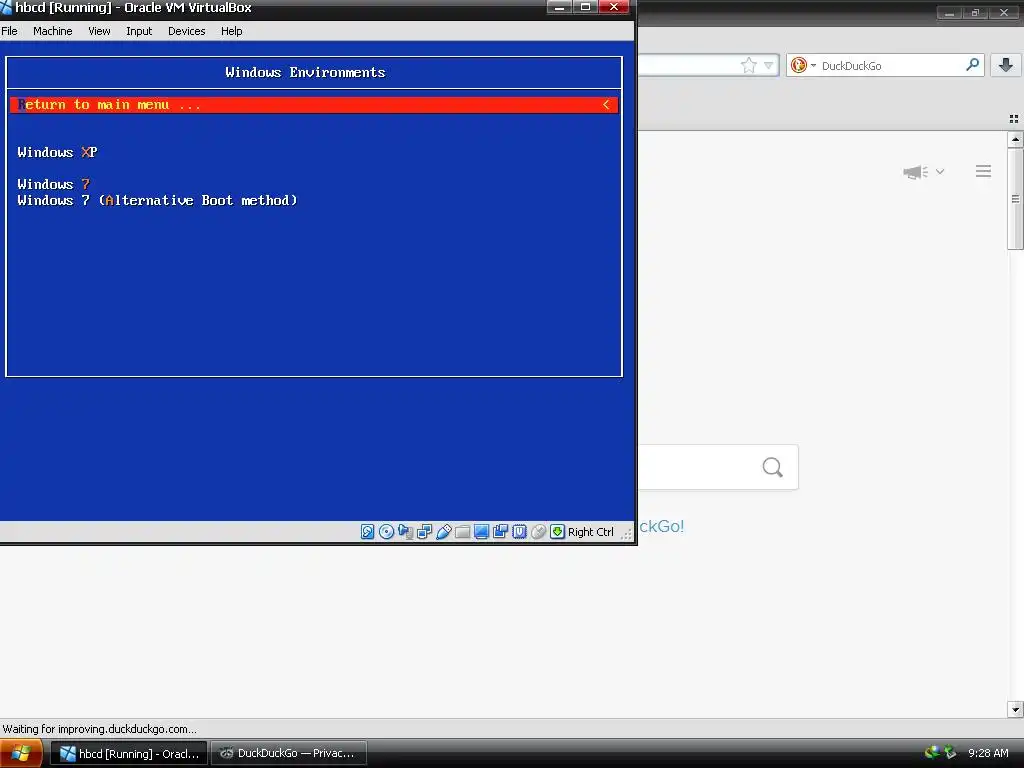The image size is (1024, 768).
Task: Select the plain 'Windows 7' boot entry
Action: (54, 184)
